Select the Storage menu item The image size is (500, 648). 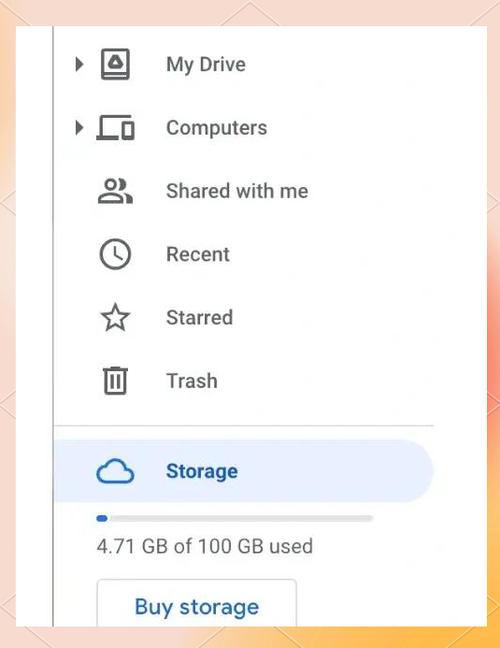[x=244, y=471]
